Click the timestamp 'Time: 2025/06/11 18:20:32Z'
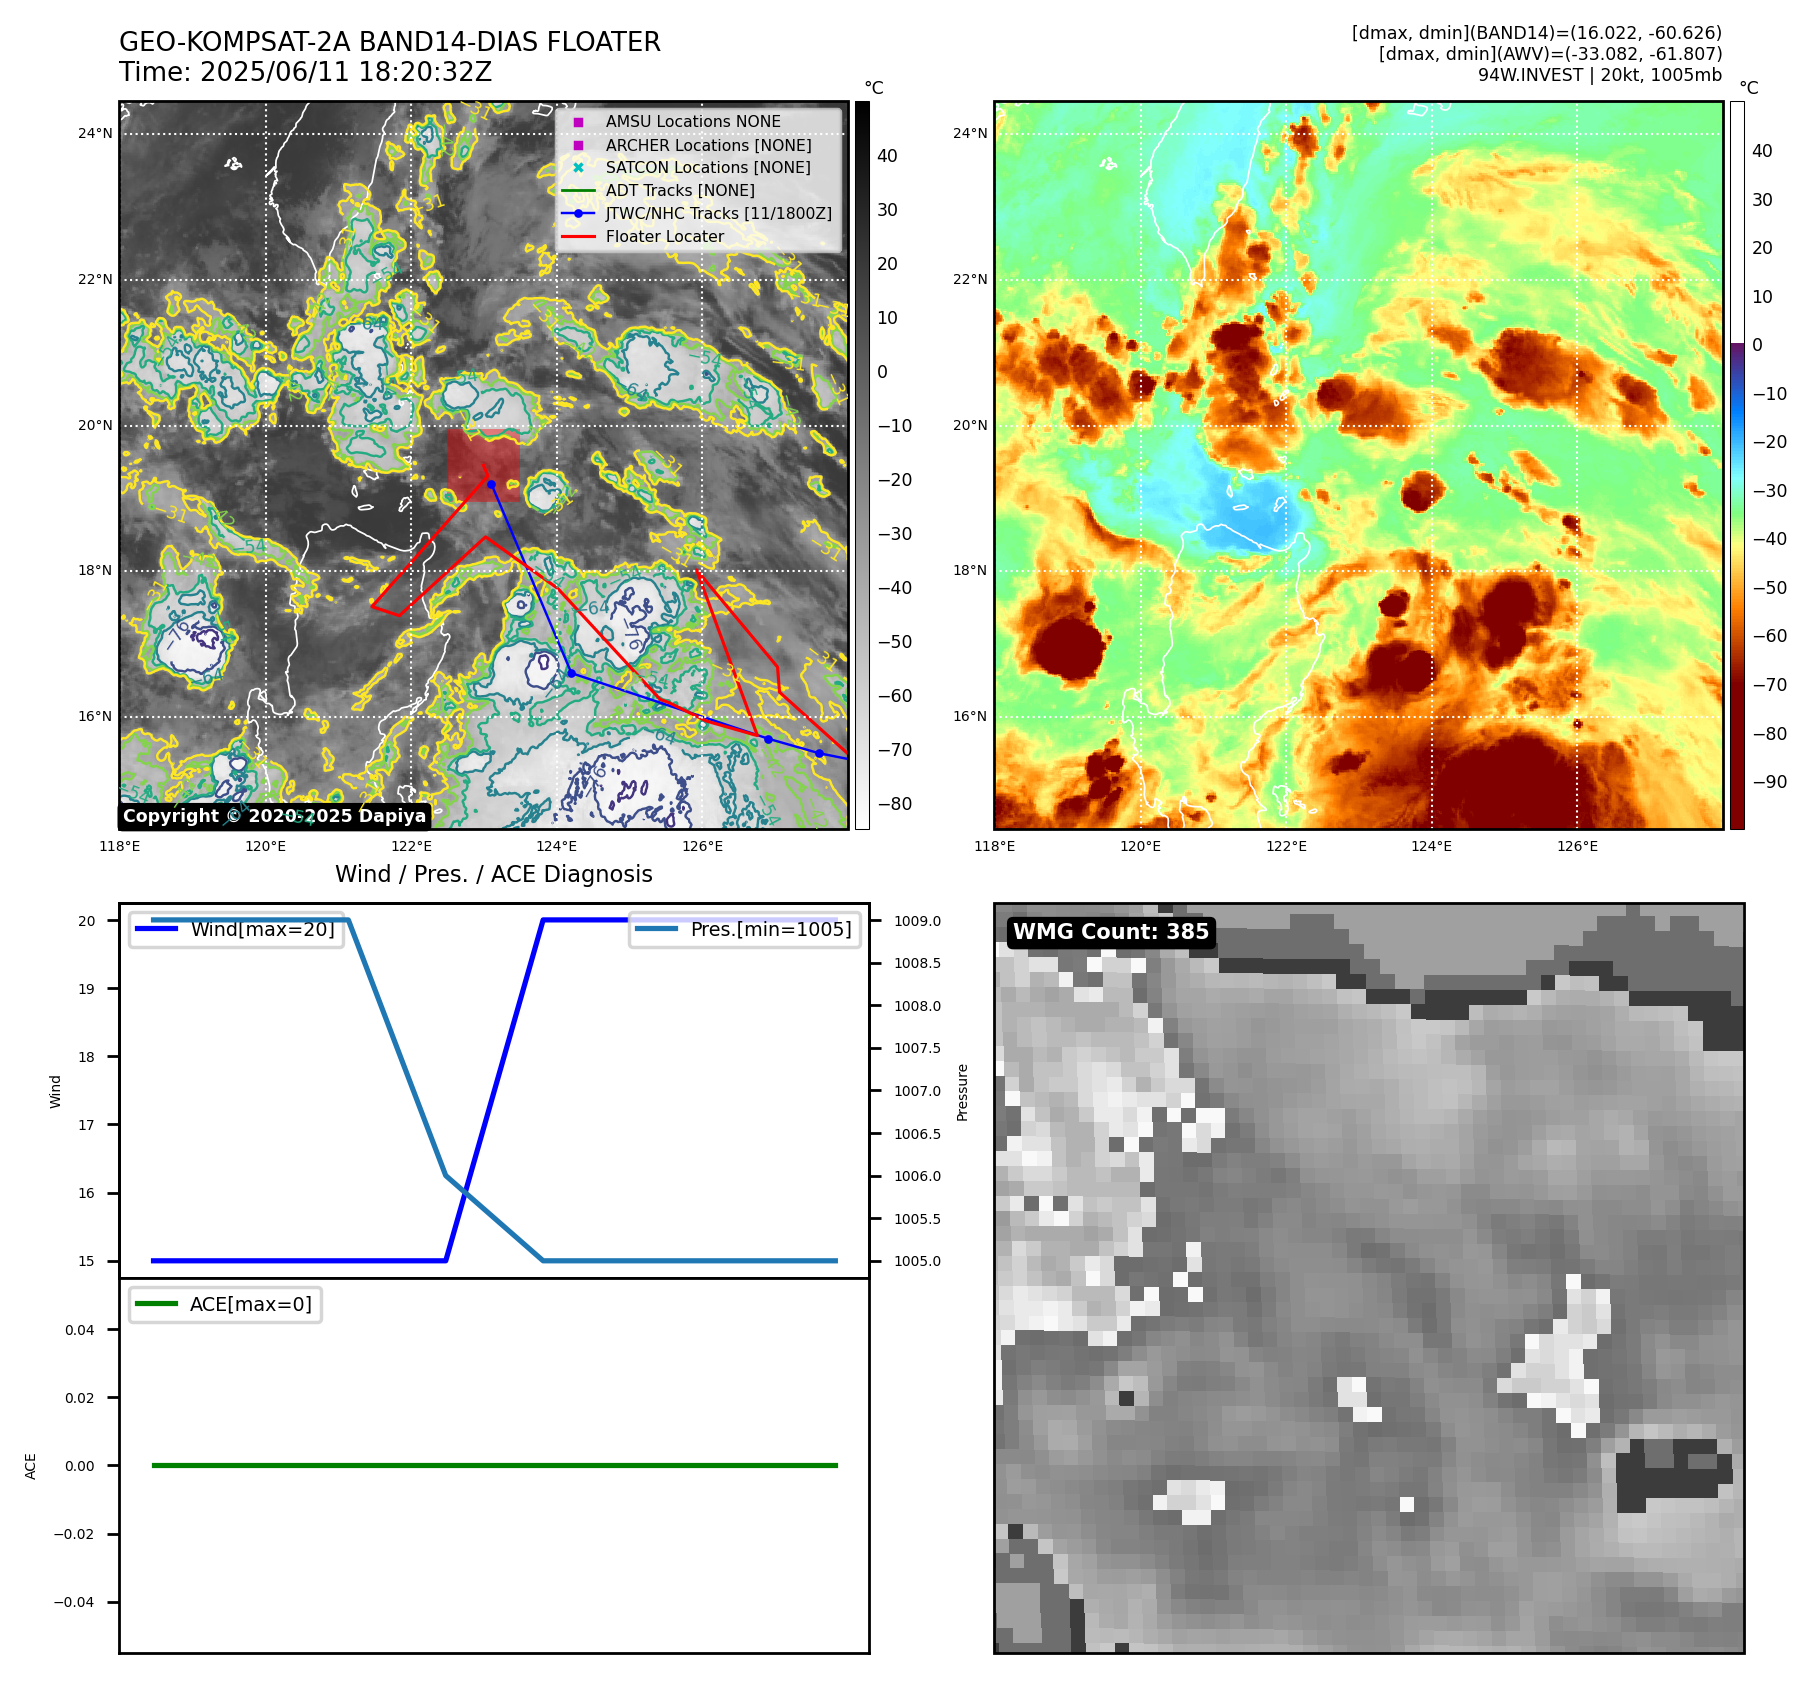 [x=306, y=72]
